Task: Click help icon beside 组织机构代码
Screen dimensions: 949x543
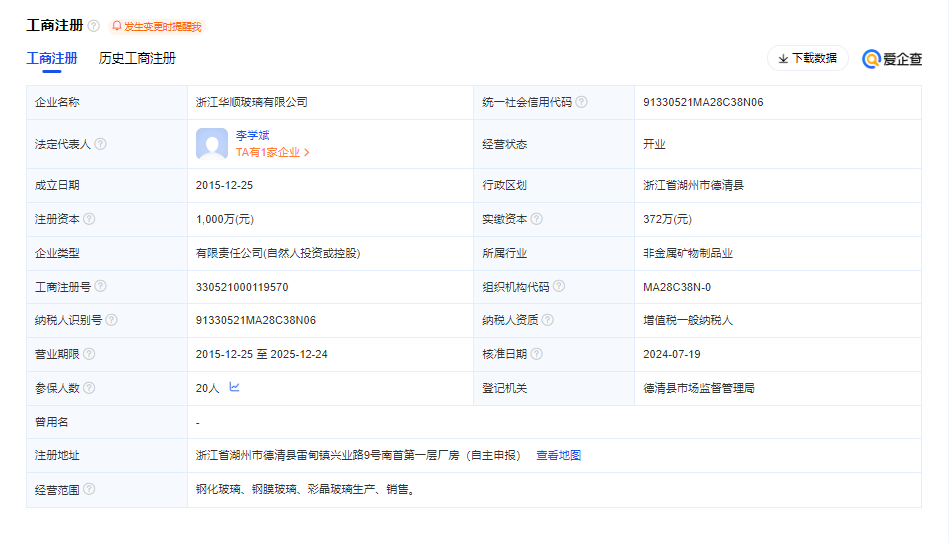Action: 559,287
